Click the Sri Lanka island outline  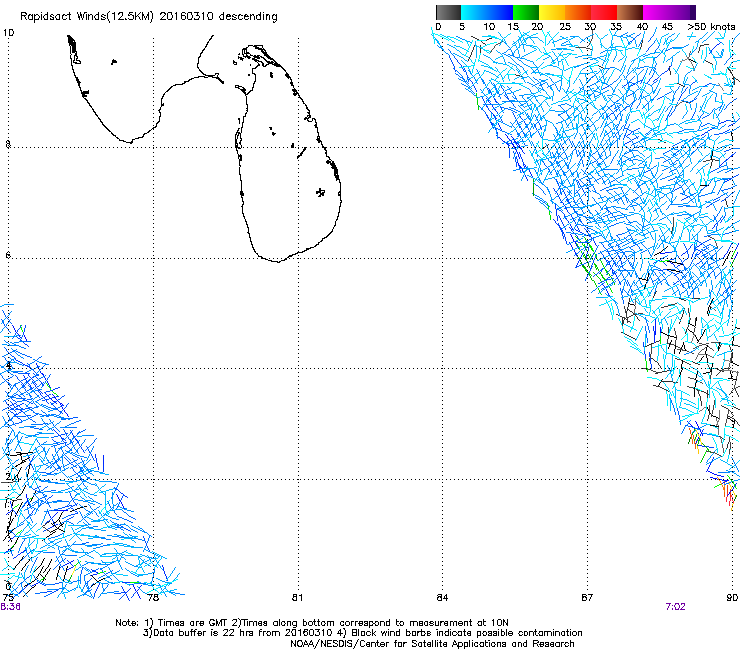click(x=288, y=153)
